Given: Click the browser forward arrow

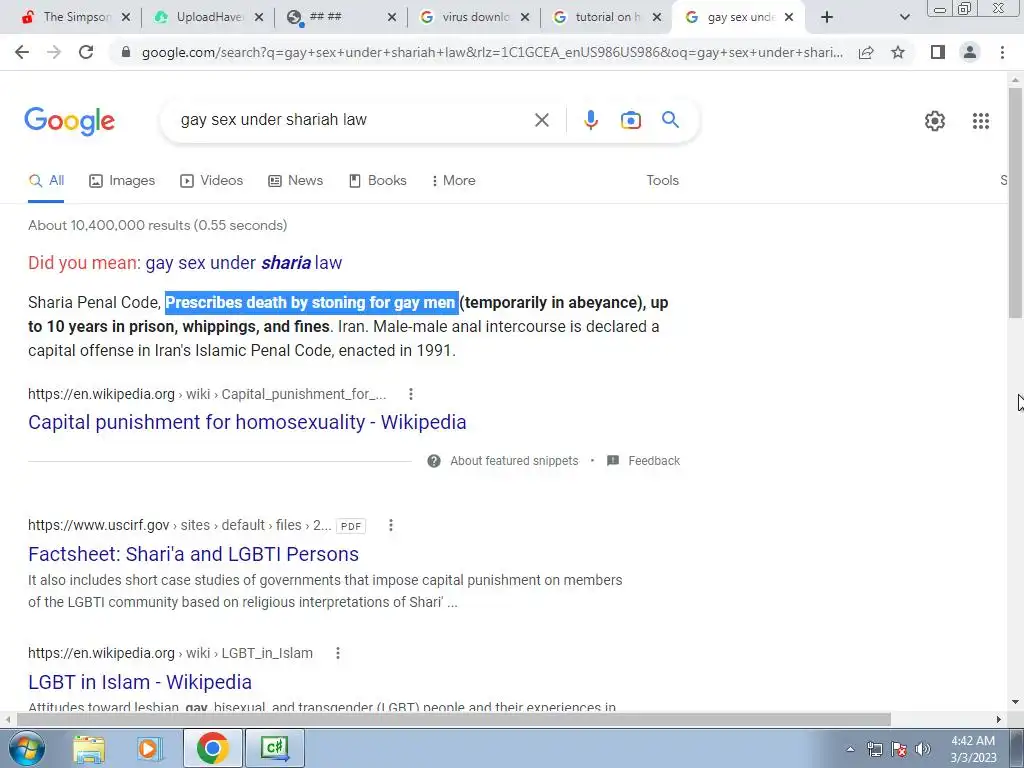Looking at the screenshot, I should click(54, 52).
